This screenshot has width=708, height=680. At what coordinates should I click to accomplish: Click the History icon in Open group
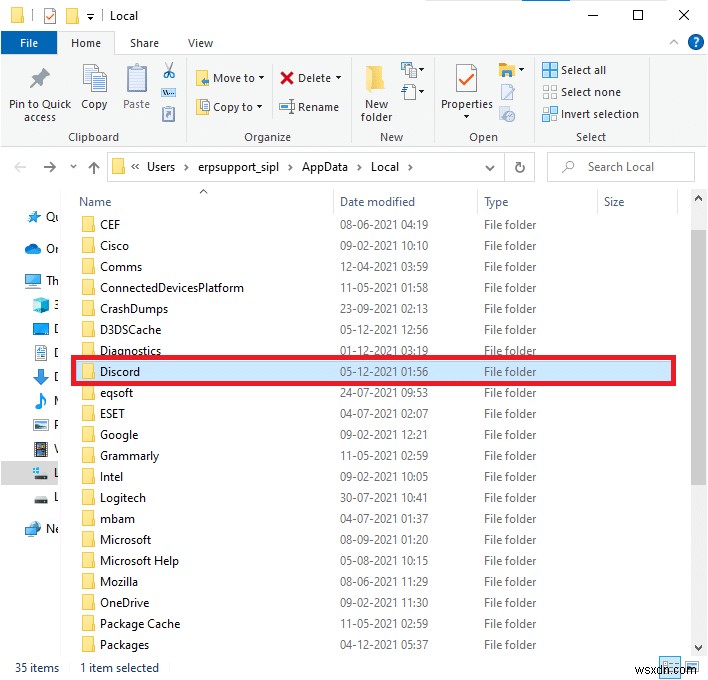pyautogui.click(x=508, y=115)
